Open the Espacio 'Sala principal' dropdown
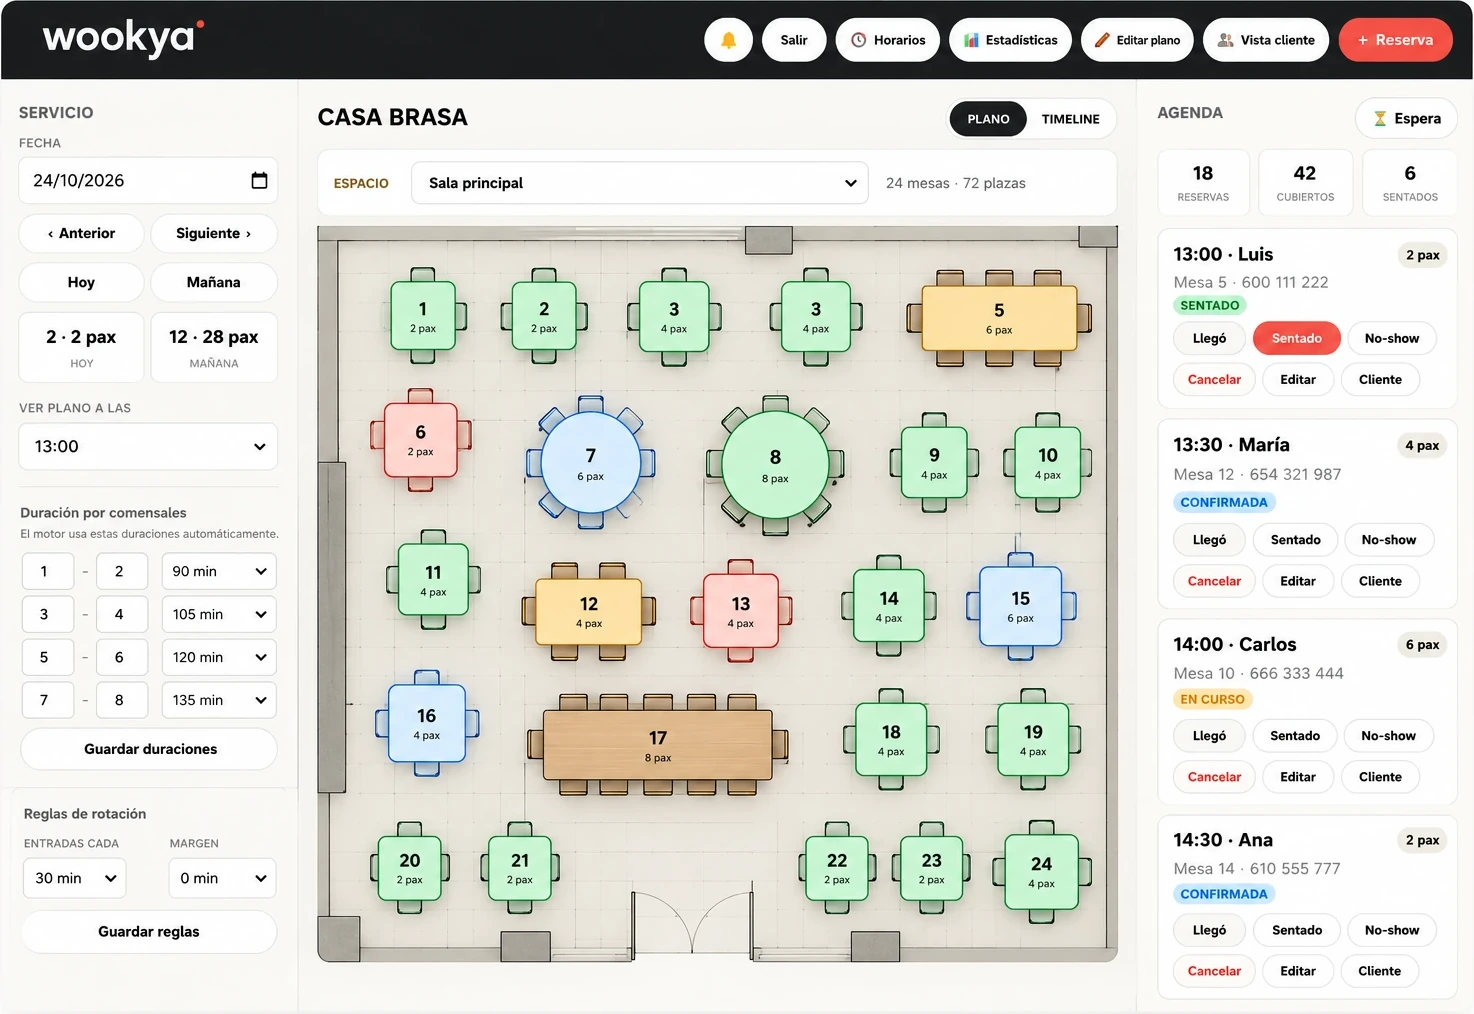 click(x=640, y=183)
